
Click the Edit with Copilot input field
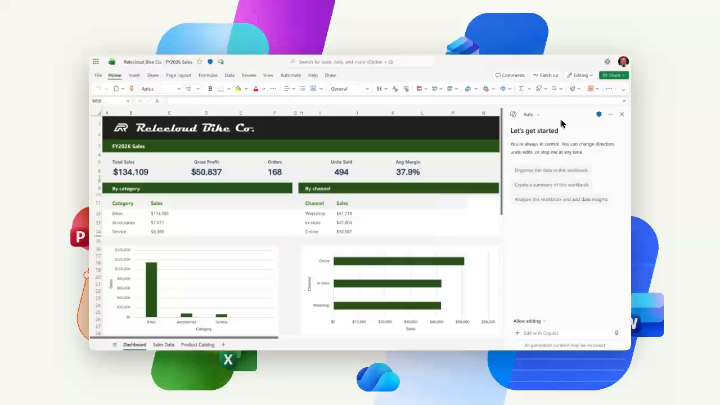tap(565, 333)
